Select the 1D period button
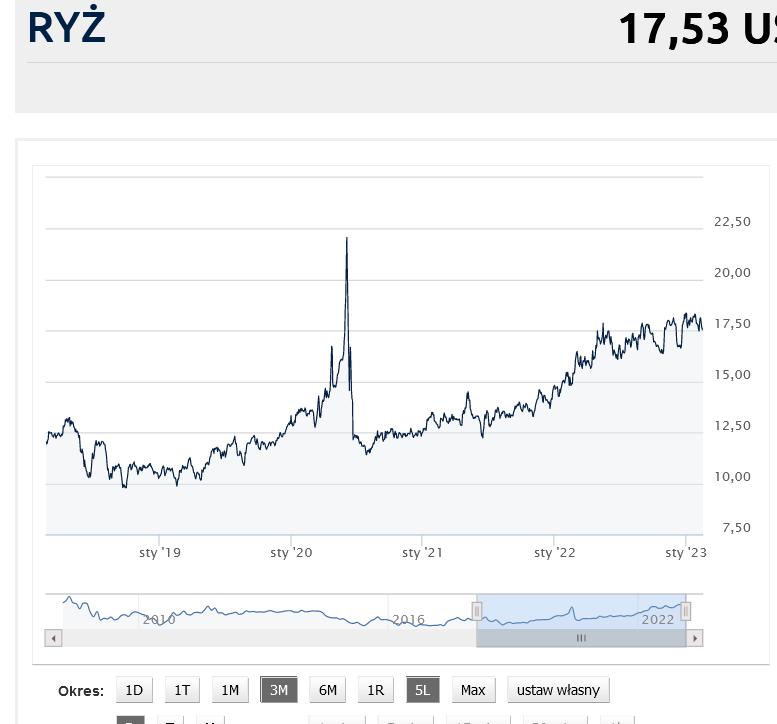The height and width of the screenshot is (724, 777). click(134, 690)
